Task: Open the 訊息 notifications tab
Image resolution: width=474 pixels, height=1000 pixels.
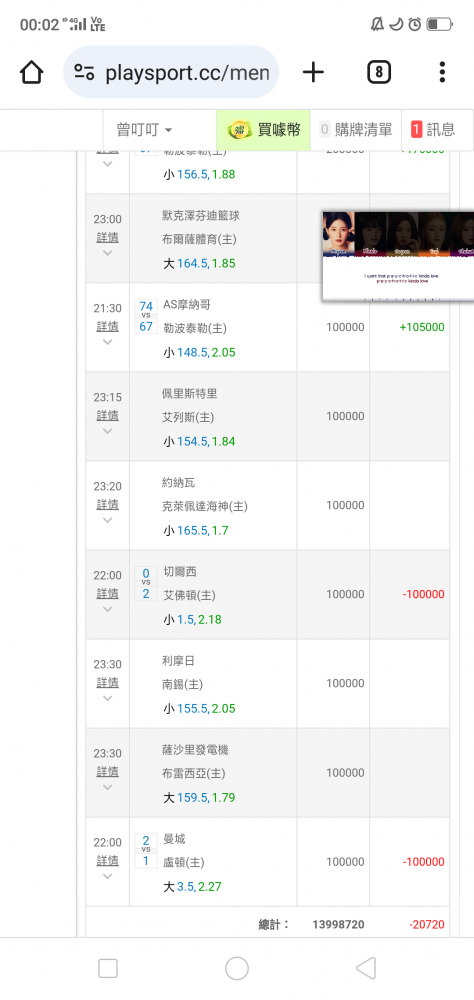Action: [x=433, y=130]
